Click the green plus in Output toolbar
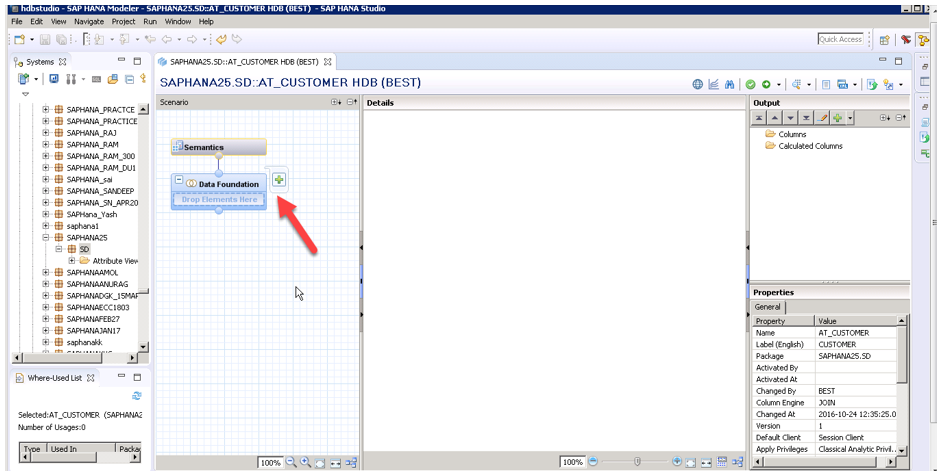The height and width of the screenshot is (471, 937). point(837,118)
